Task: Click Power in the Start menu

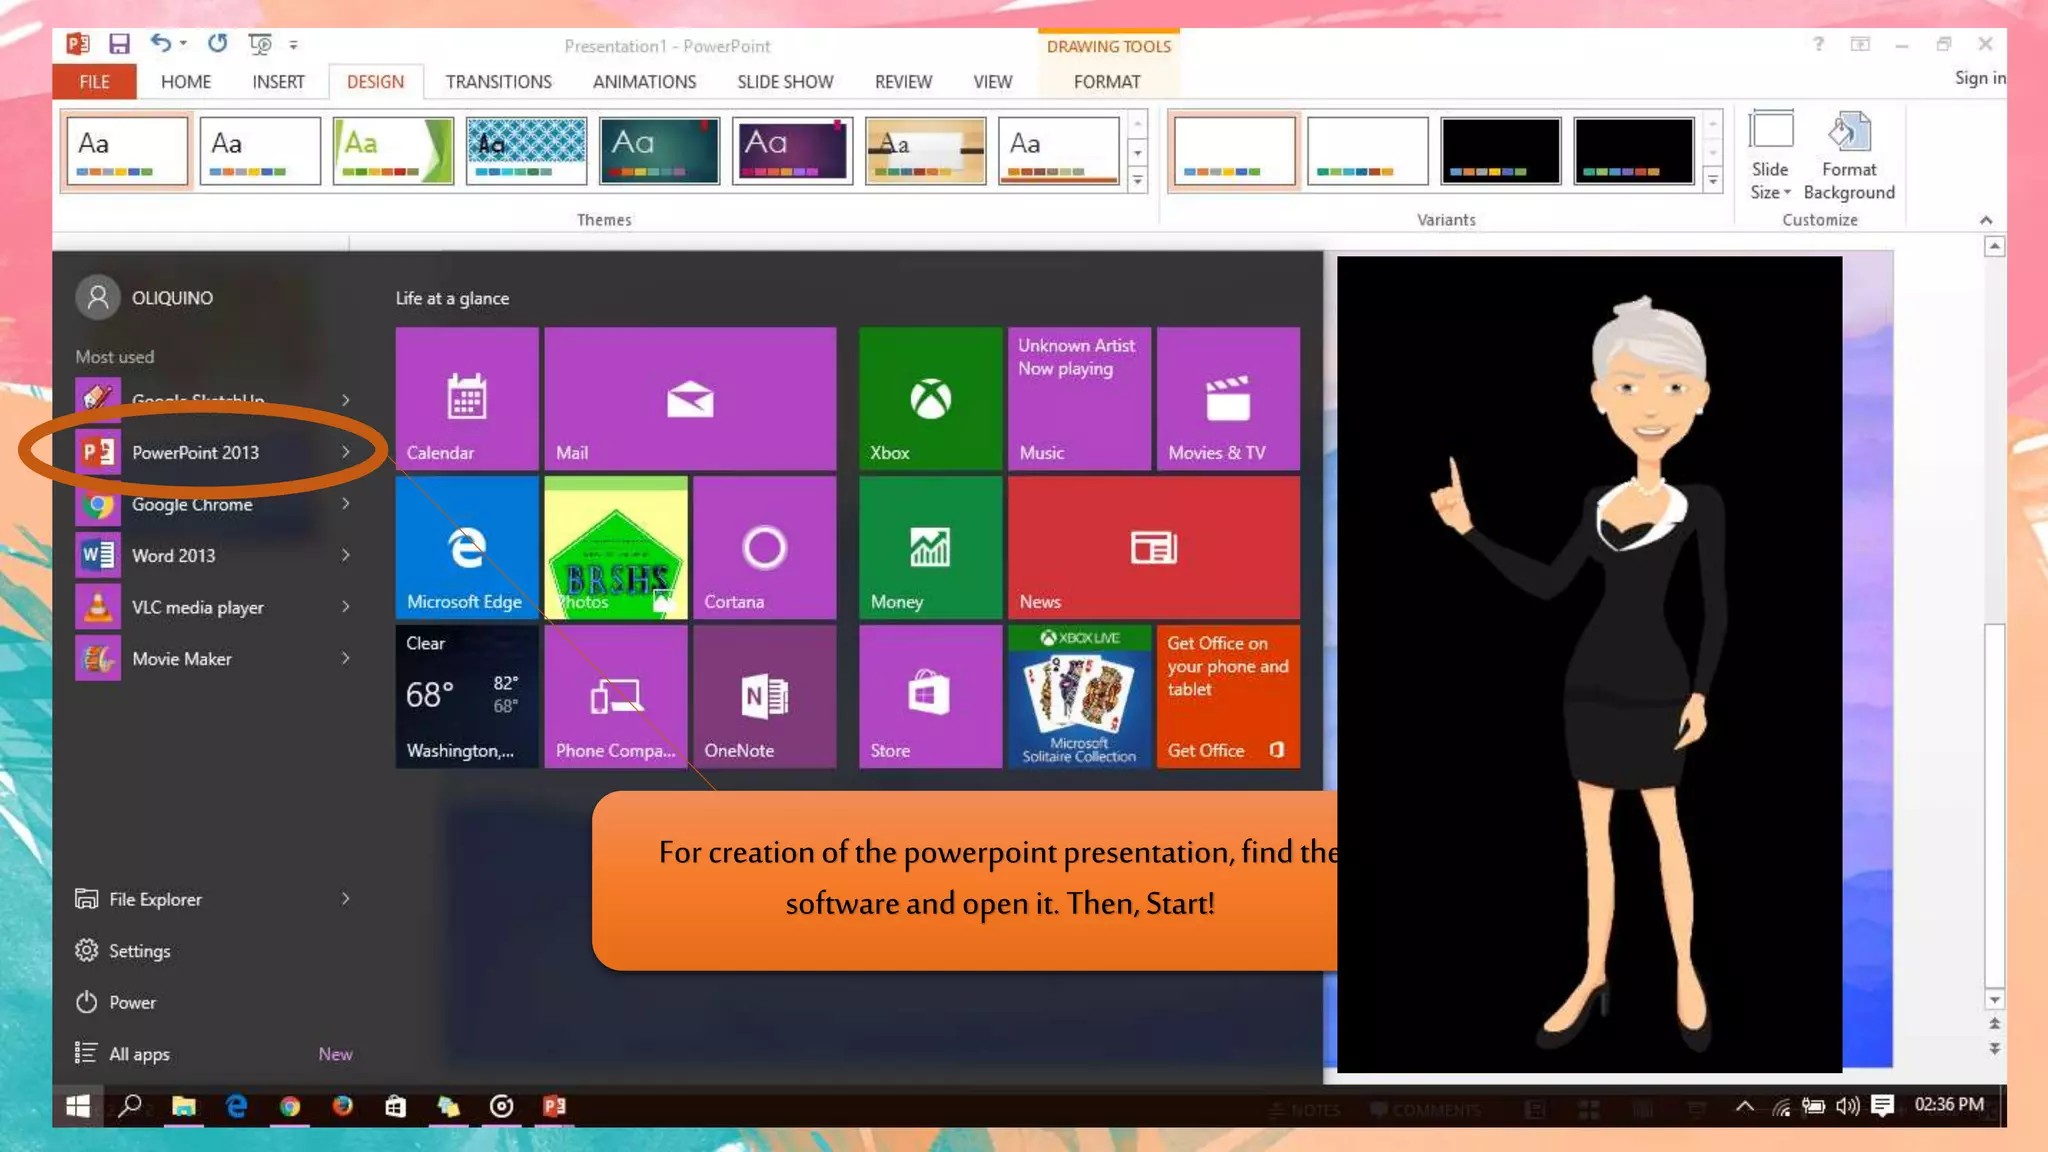Action: tap(131, 1002)
